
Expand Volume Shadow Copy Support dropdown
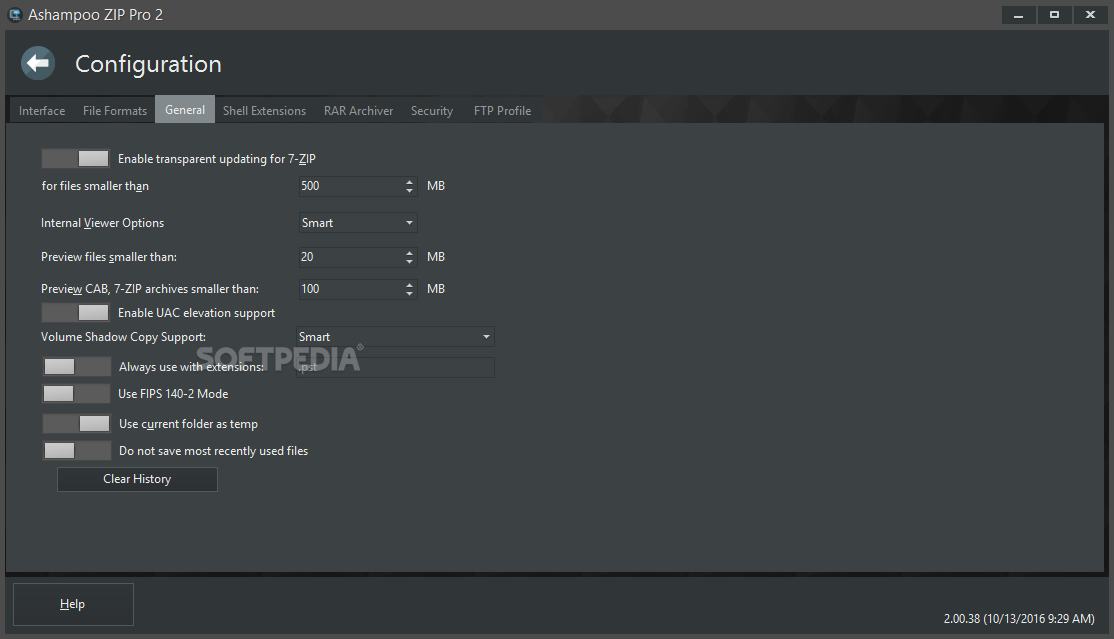(396, 337)
